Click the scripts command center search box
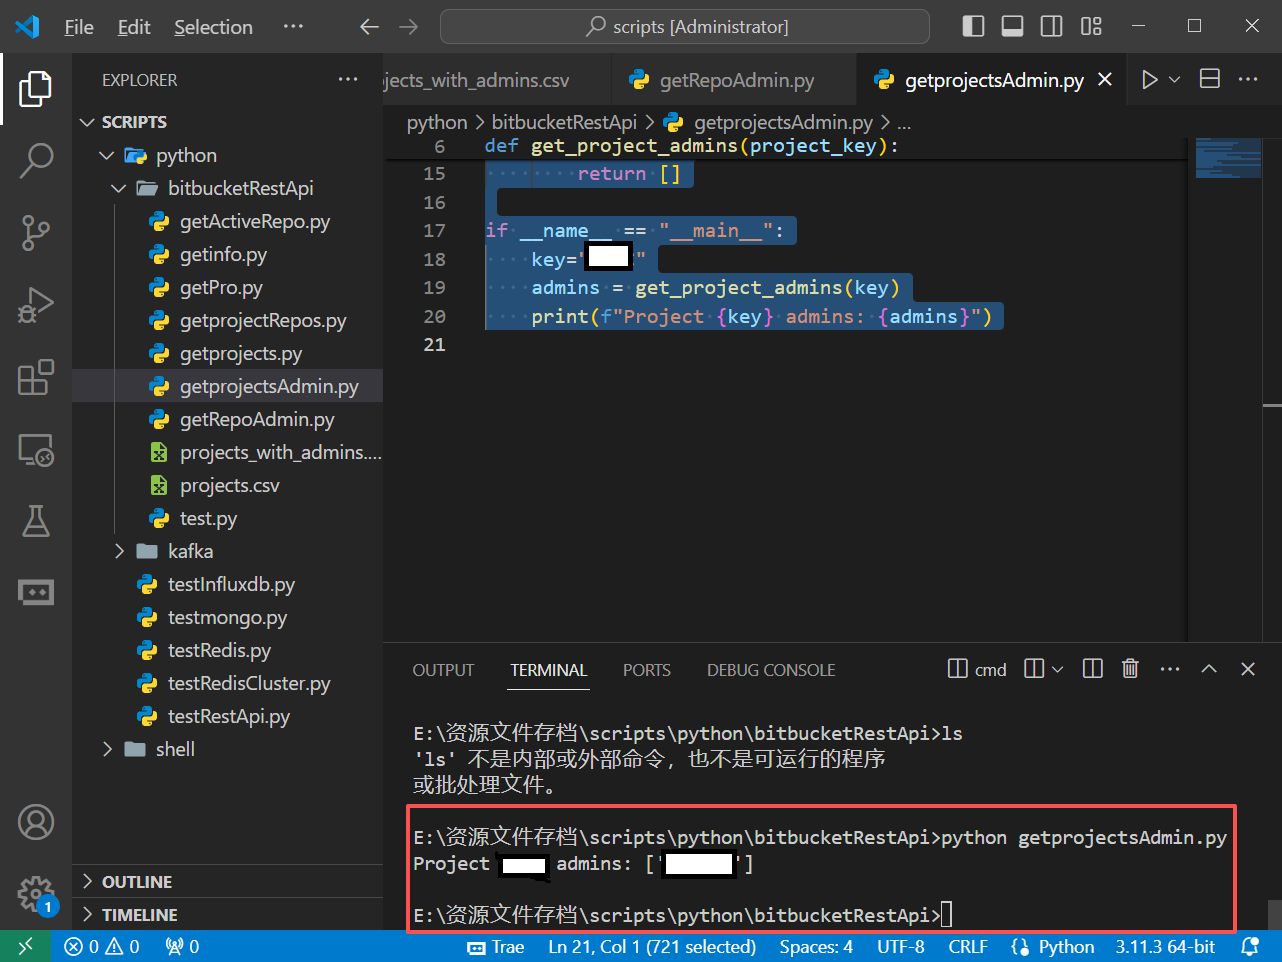The height and width of the screenshot is (962, 1282). 685,27
